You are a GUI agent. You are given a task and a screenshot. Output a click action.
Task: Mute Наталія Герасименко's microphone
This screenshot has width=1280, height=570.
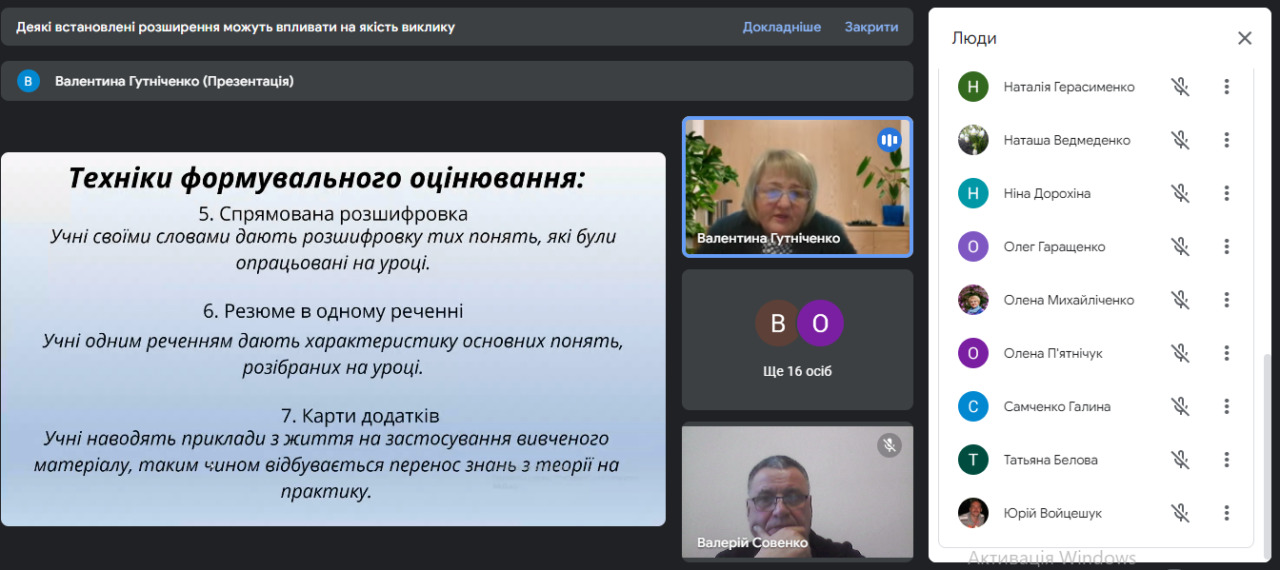pos(1181,87)
